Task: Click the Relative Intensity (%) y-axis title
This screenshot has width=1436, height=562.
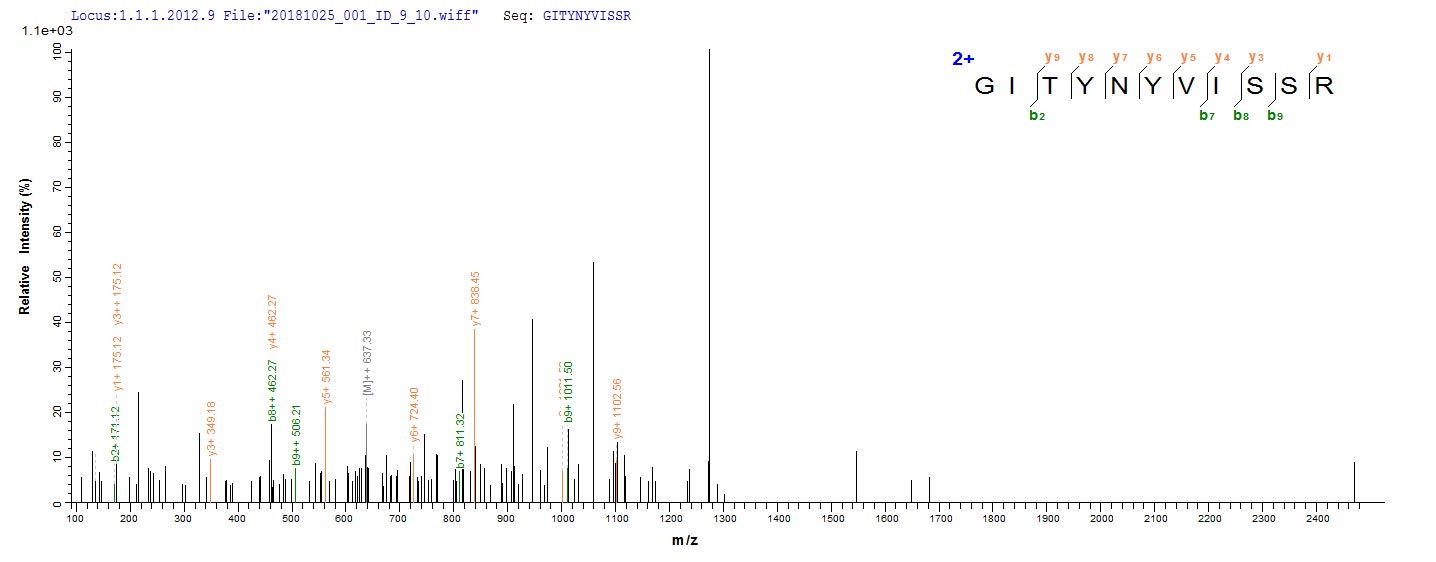Action: 24,256
